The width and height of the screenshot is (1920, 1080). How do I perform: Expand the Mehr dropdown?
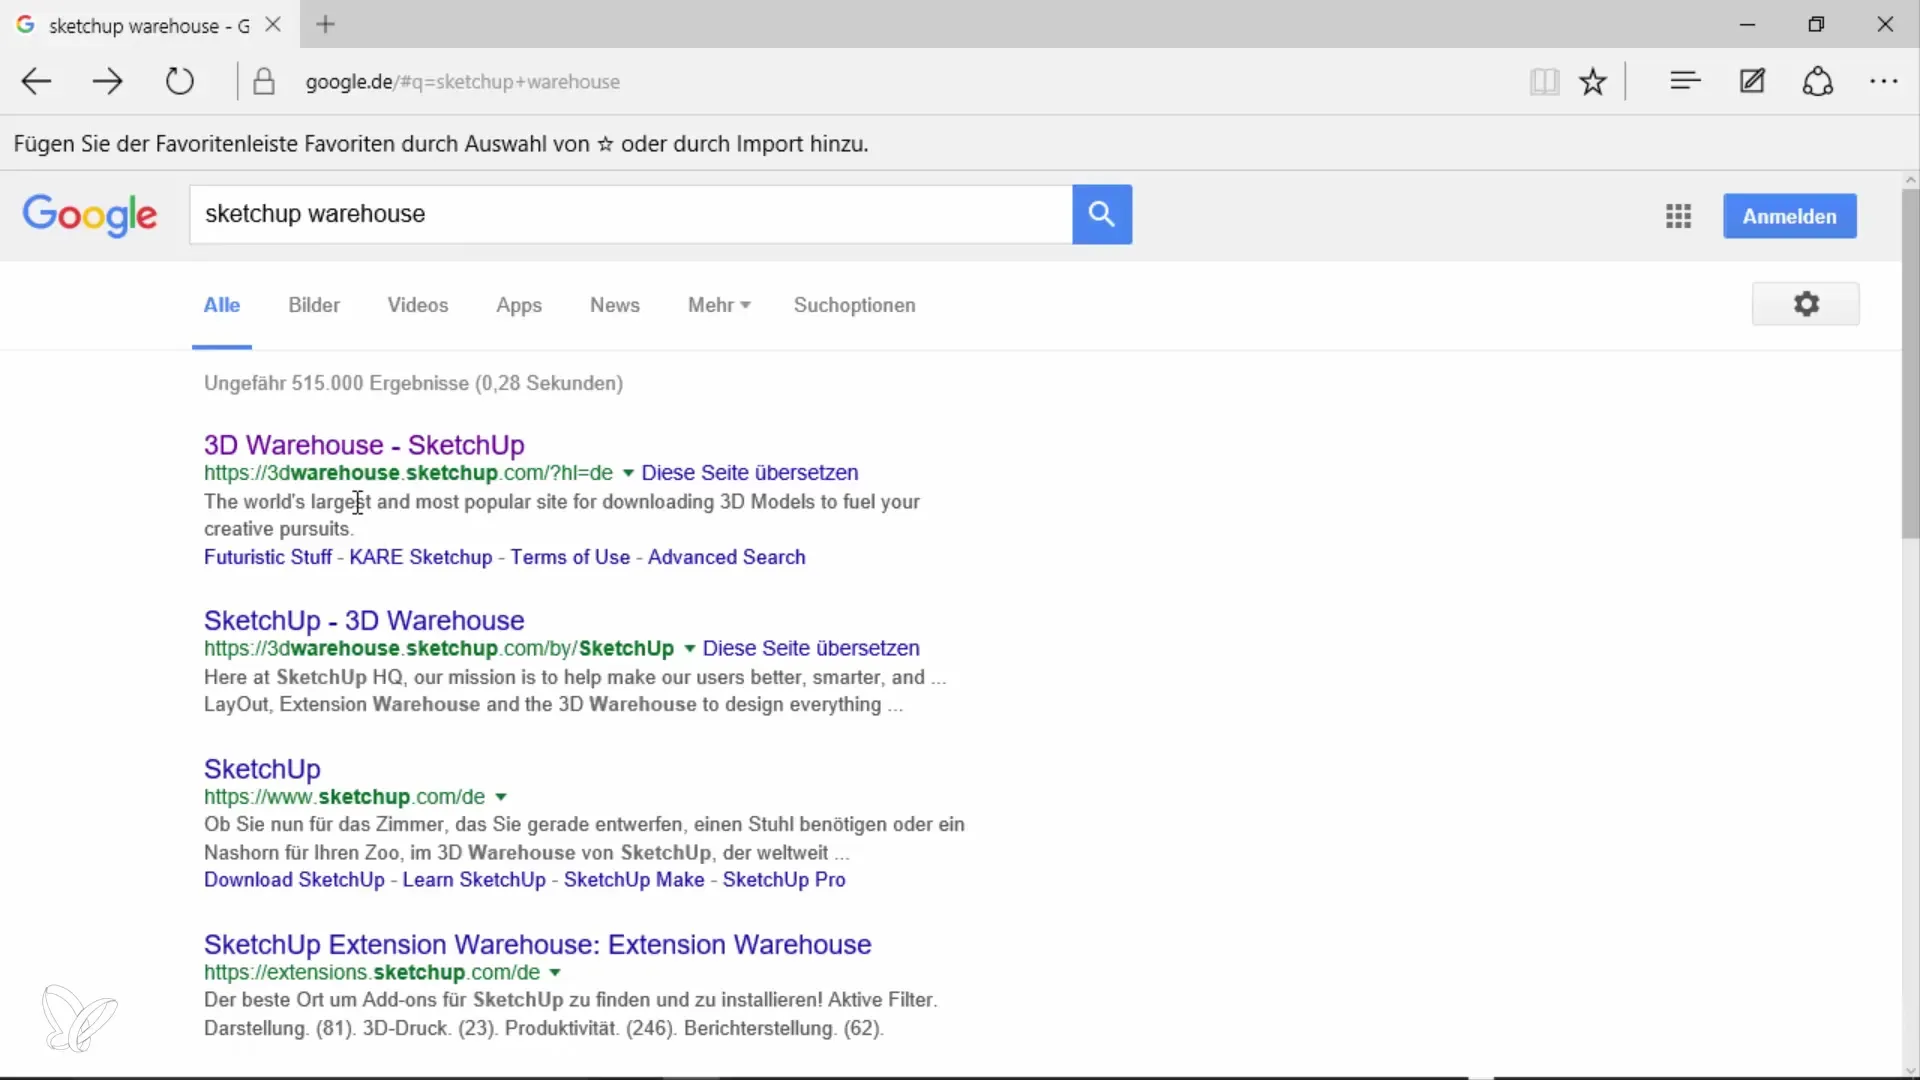pos(719,305)
